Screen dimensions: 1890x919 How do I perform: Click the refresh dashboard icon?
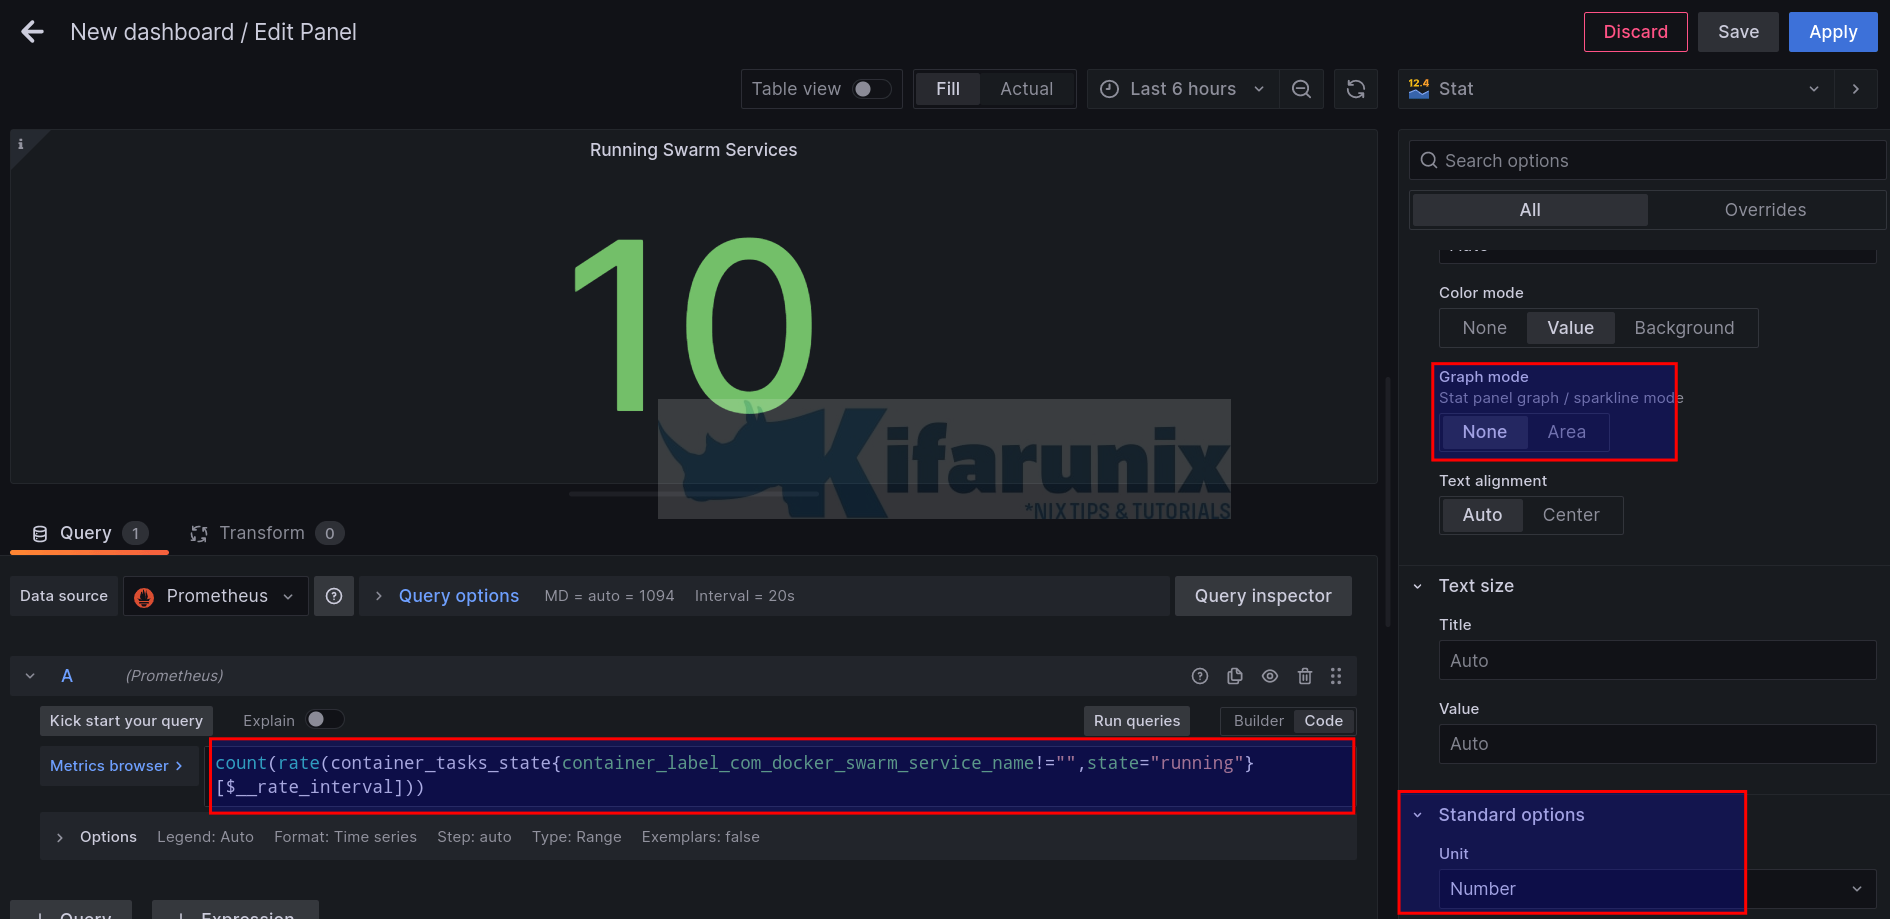pyautogui.click(x=1355, y=89)
